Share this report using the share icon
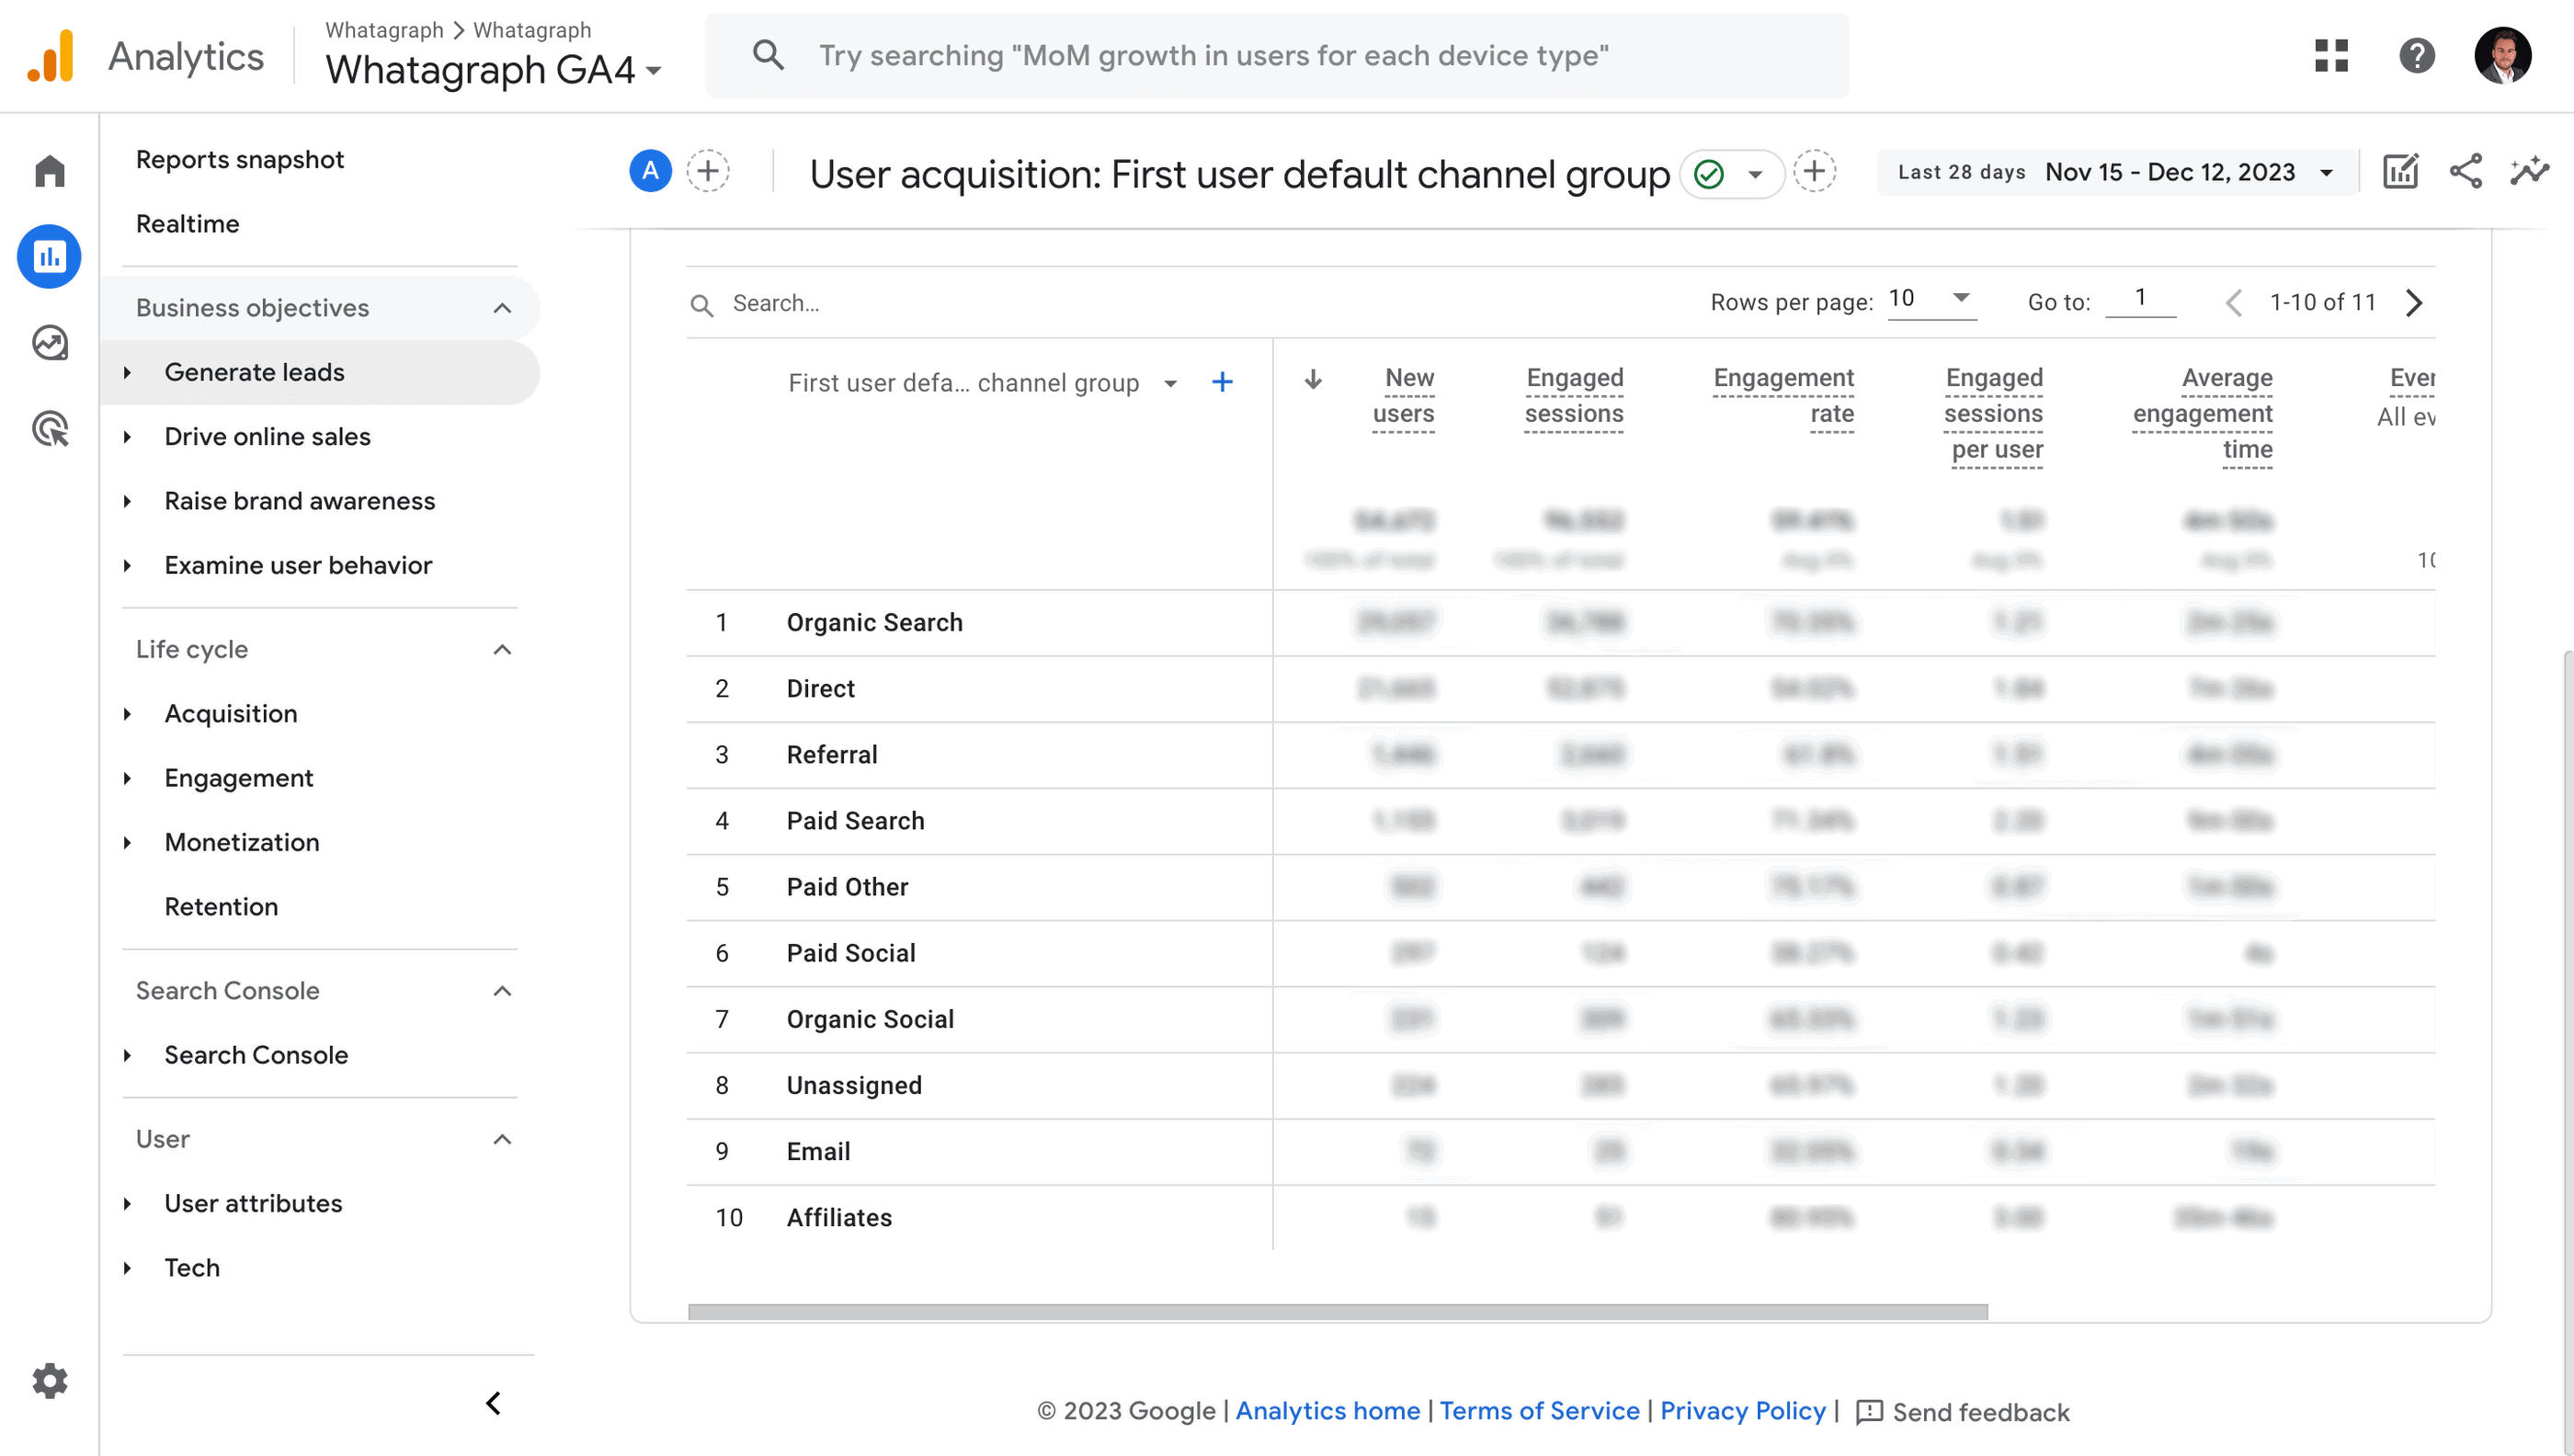The width and height of the screenshot is (2574, 1456). point(2466,171)
